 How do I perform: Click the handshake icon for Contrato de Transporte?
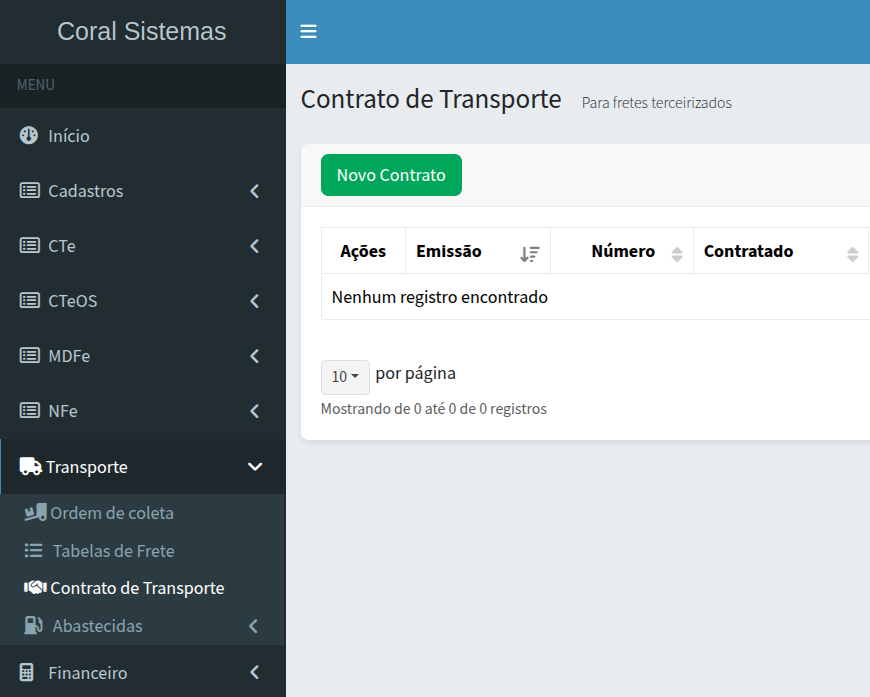[35, 588]
